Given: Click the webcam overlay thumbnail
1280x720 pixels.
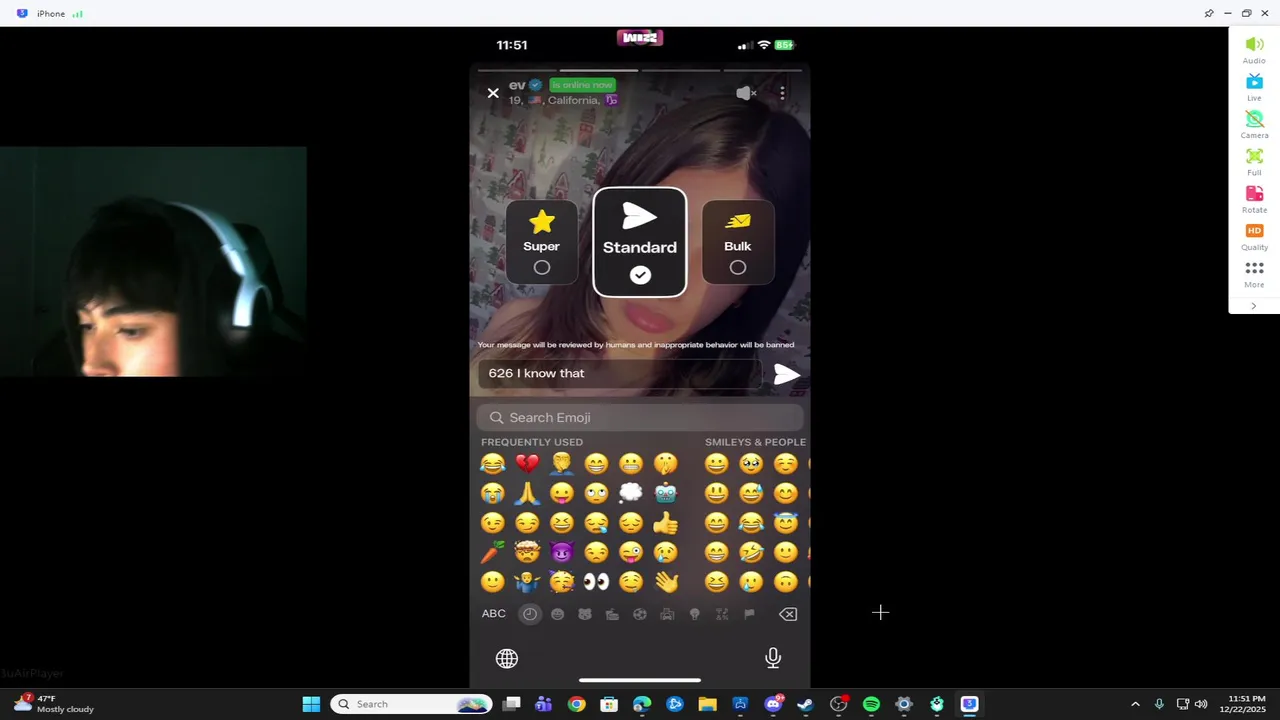Looking at the screenshot, I should tap(153, 262).
